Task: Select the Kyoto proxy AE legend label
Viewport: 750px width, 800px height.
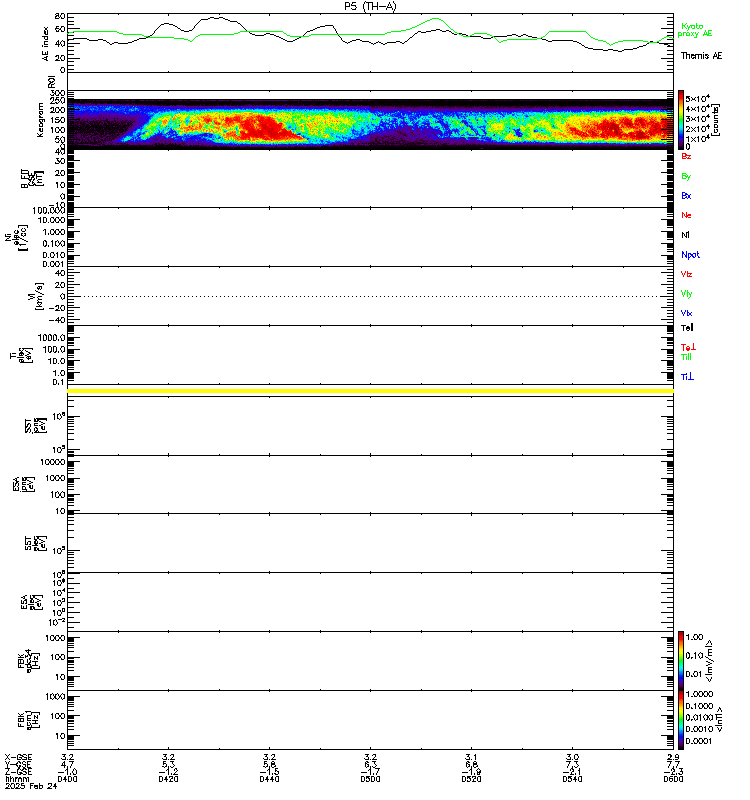Action: (x=694, y=30)
